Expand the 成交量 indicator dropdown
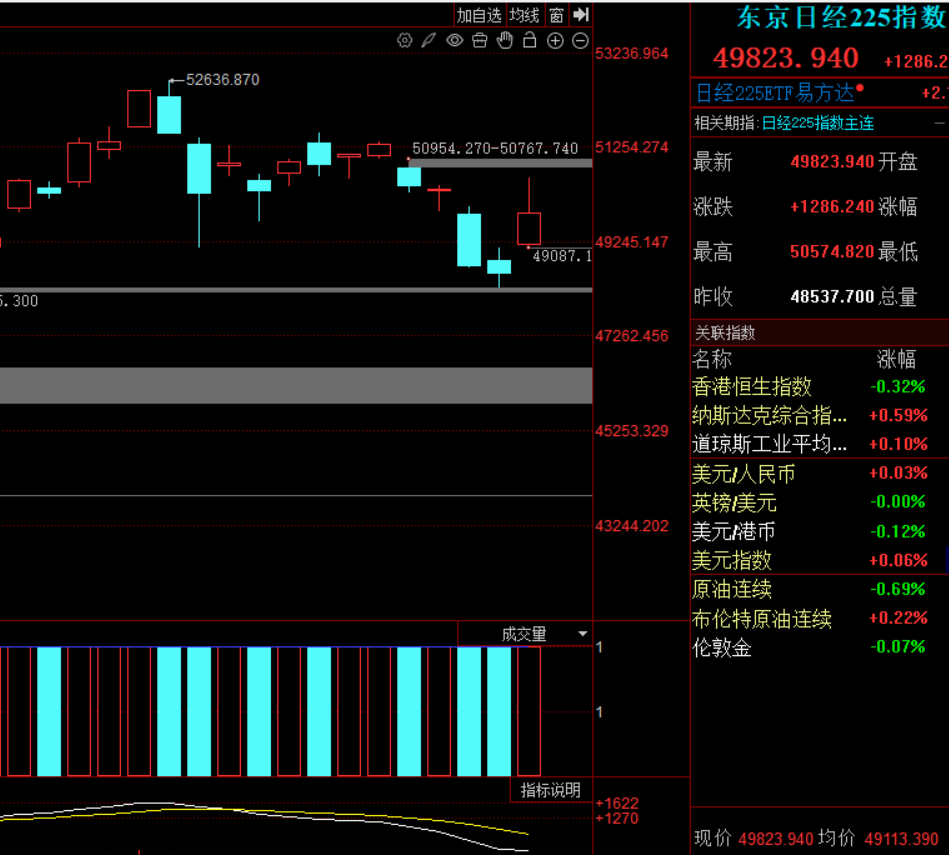The image size is (949, 855). coord(582,634)
